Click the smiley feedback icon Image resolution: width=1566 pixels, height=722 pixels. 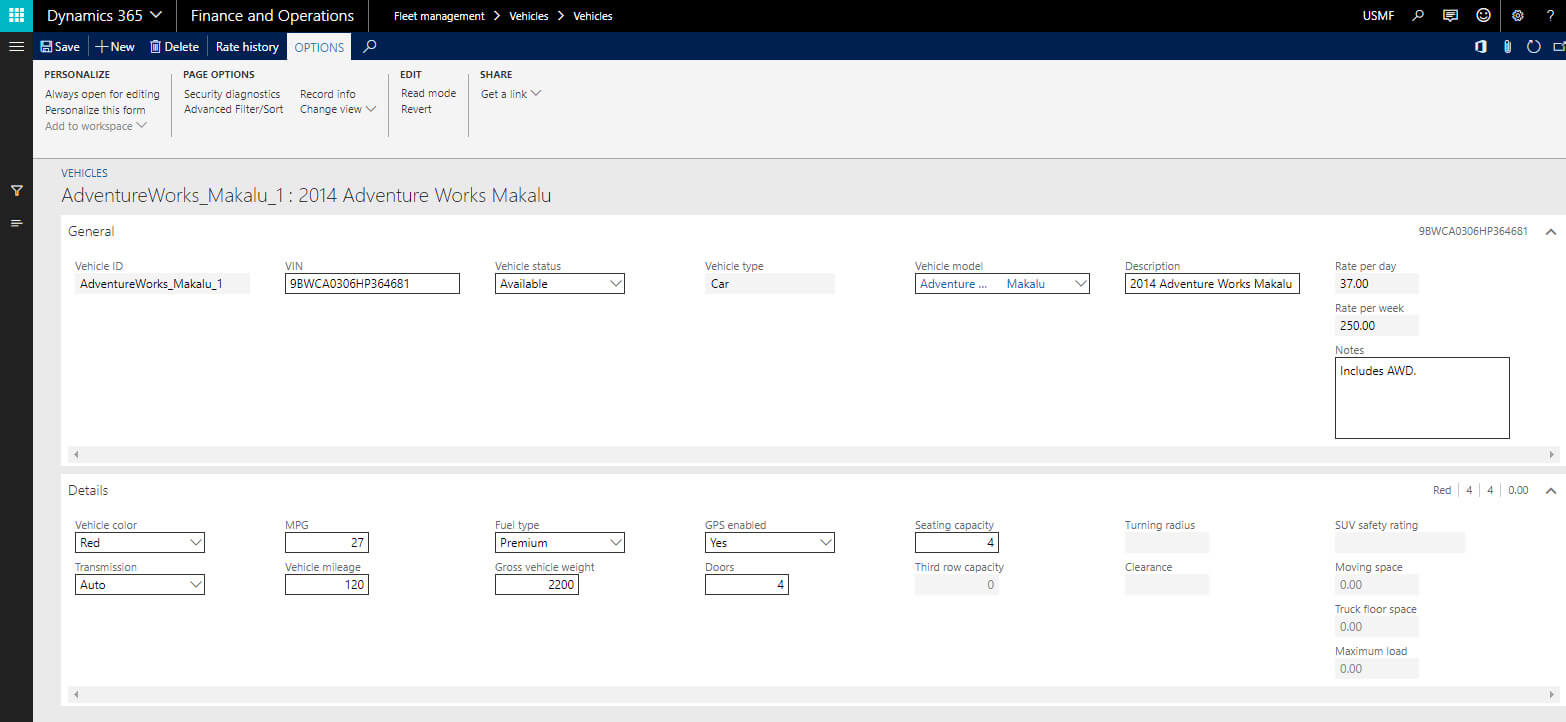(x=1484, y=16)
